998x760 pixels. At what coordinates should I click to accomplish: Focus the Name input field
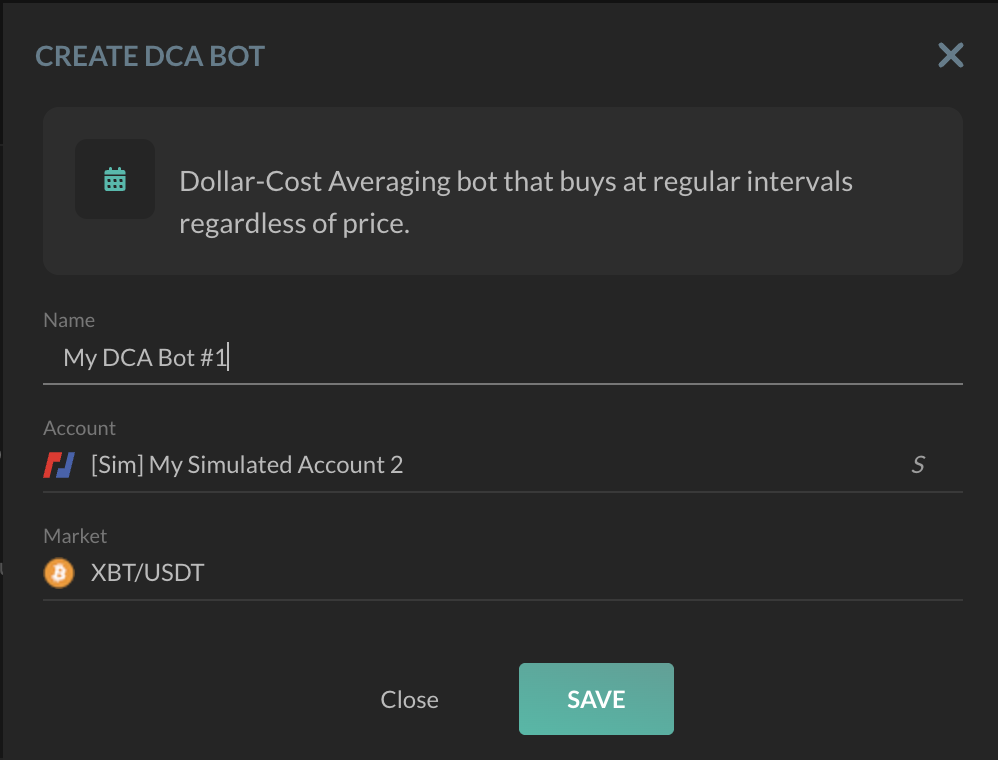400,357
